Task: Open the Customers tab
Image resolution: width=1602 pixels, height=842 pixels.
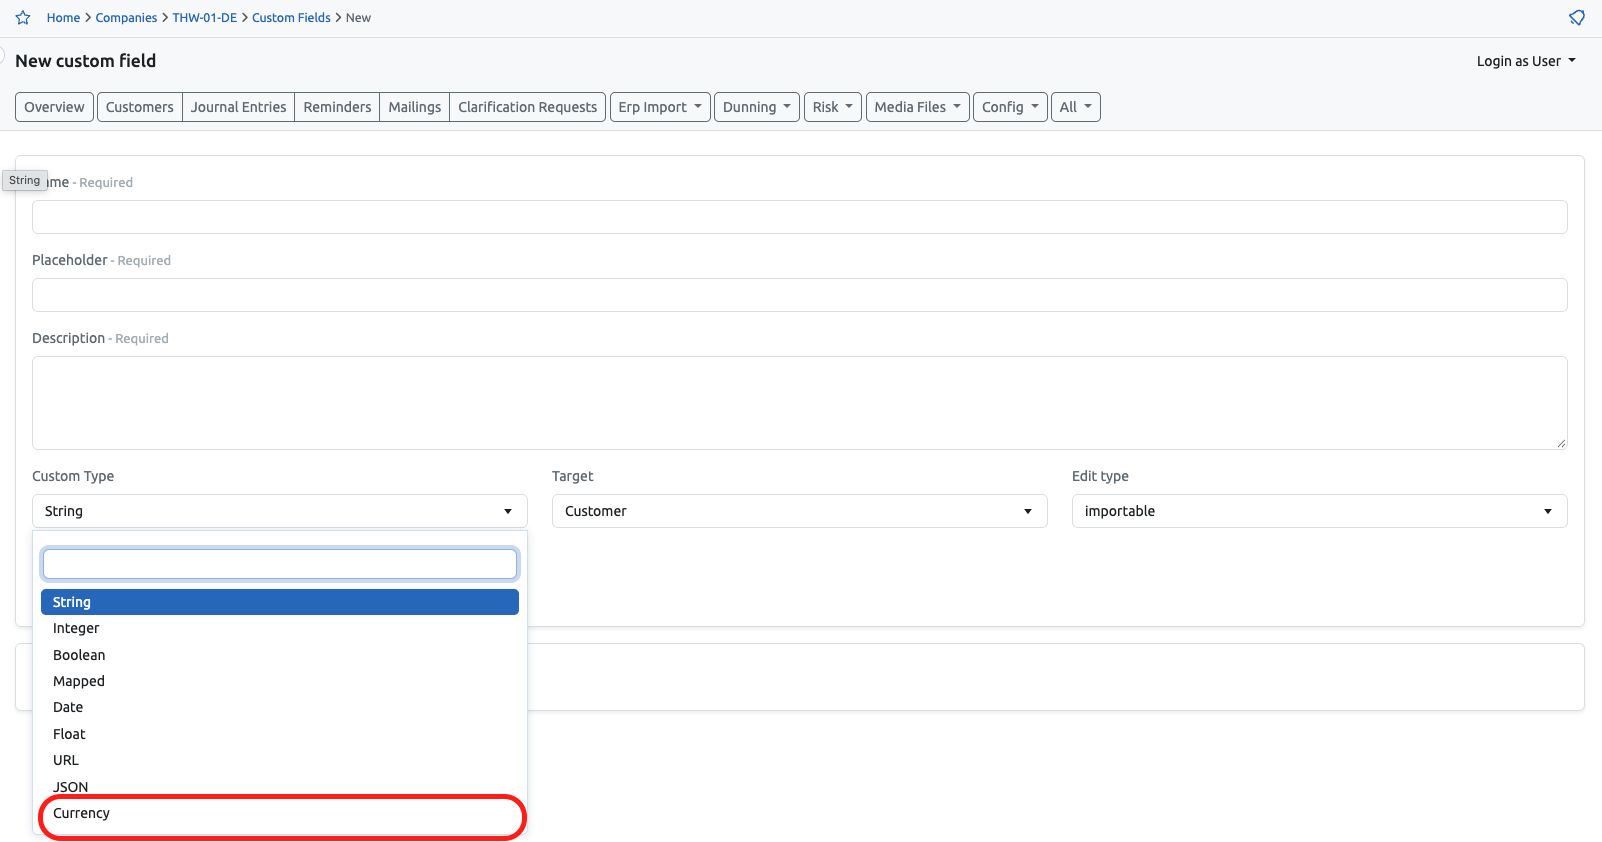Action: click(x=140, y=107)
